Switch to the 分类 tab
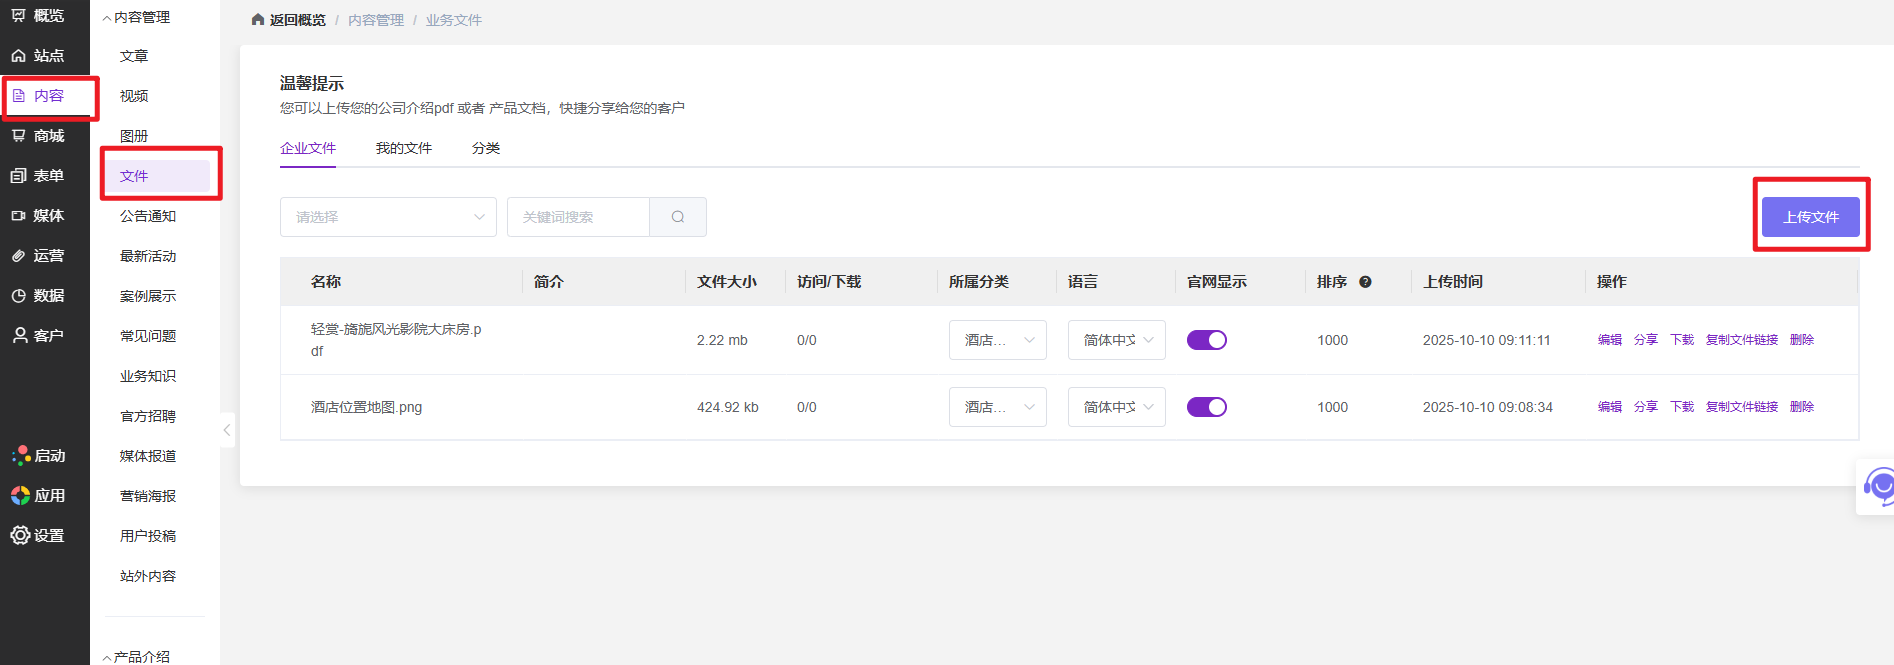Screen dimensions: 1894x665 486,148
